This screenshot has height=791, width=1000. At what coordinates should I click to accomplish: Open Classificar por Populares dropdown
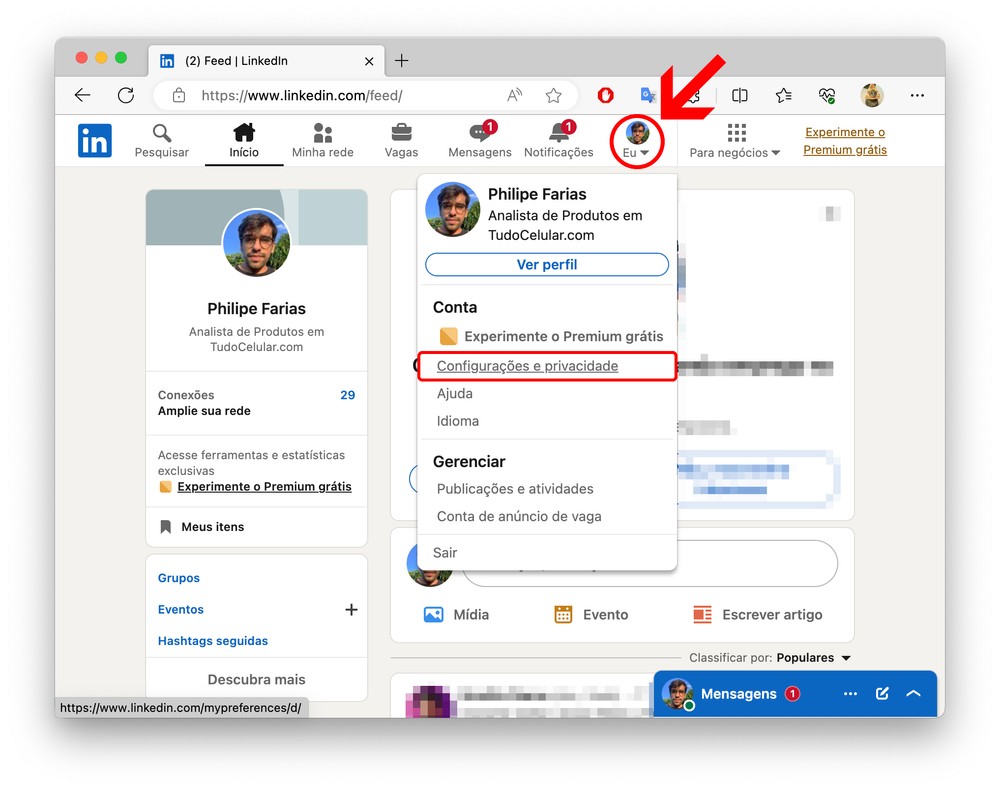[814, 658]
